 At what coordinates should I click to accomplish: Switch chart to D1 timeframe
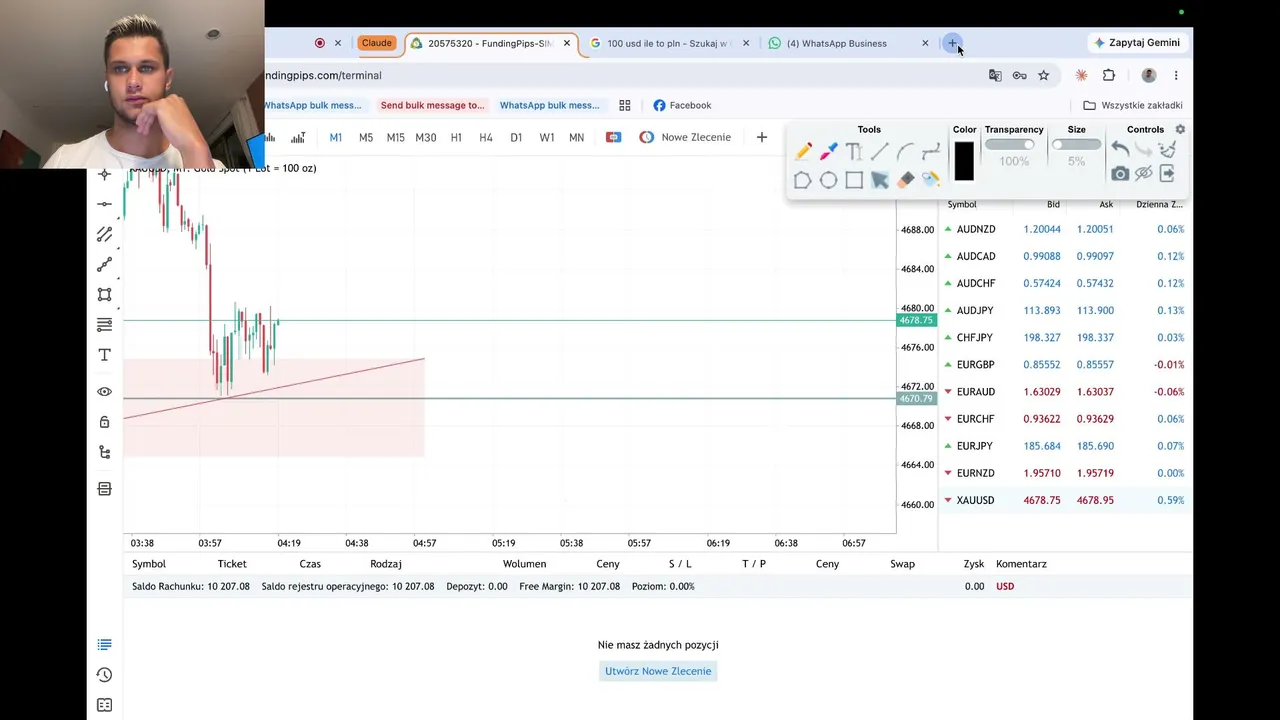pyautogui.click(x=516, y=137)
